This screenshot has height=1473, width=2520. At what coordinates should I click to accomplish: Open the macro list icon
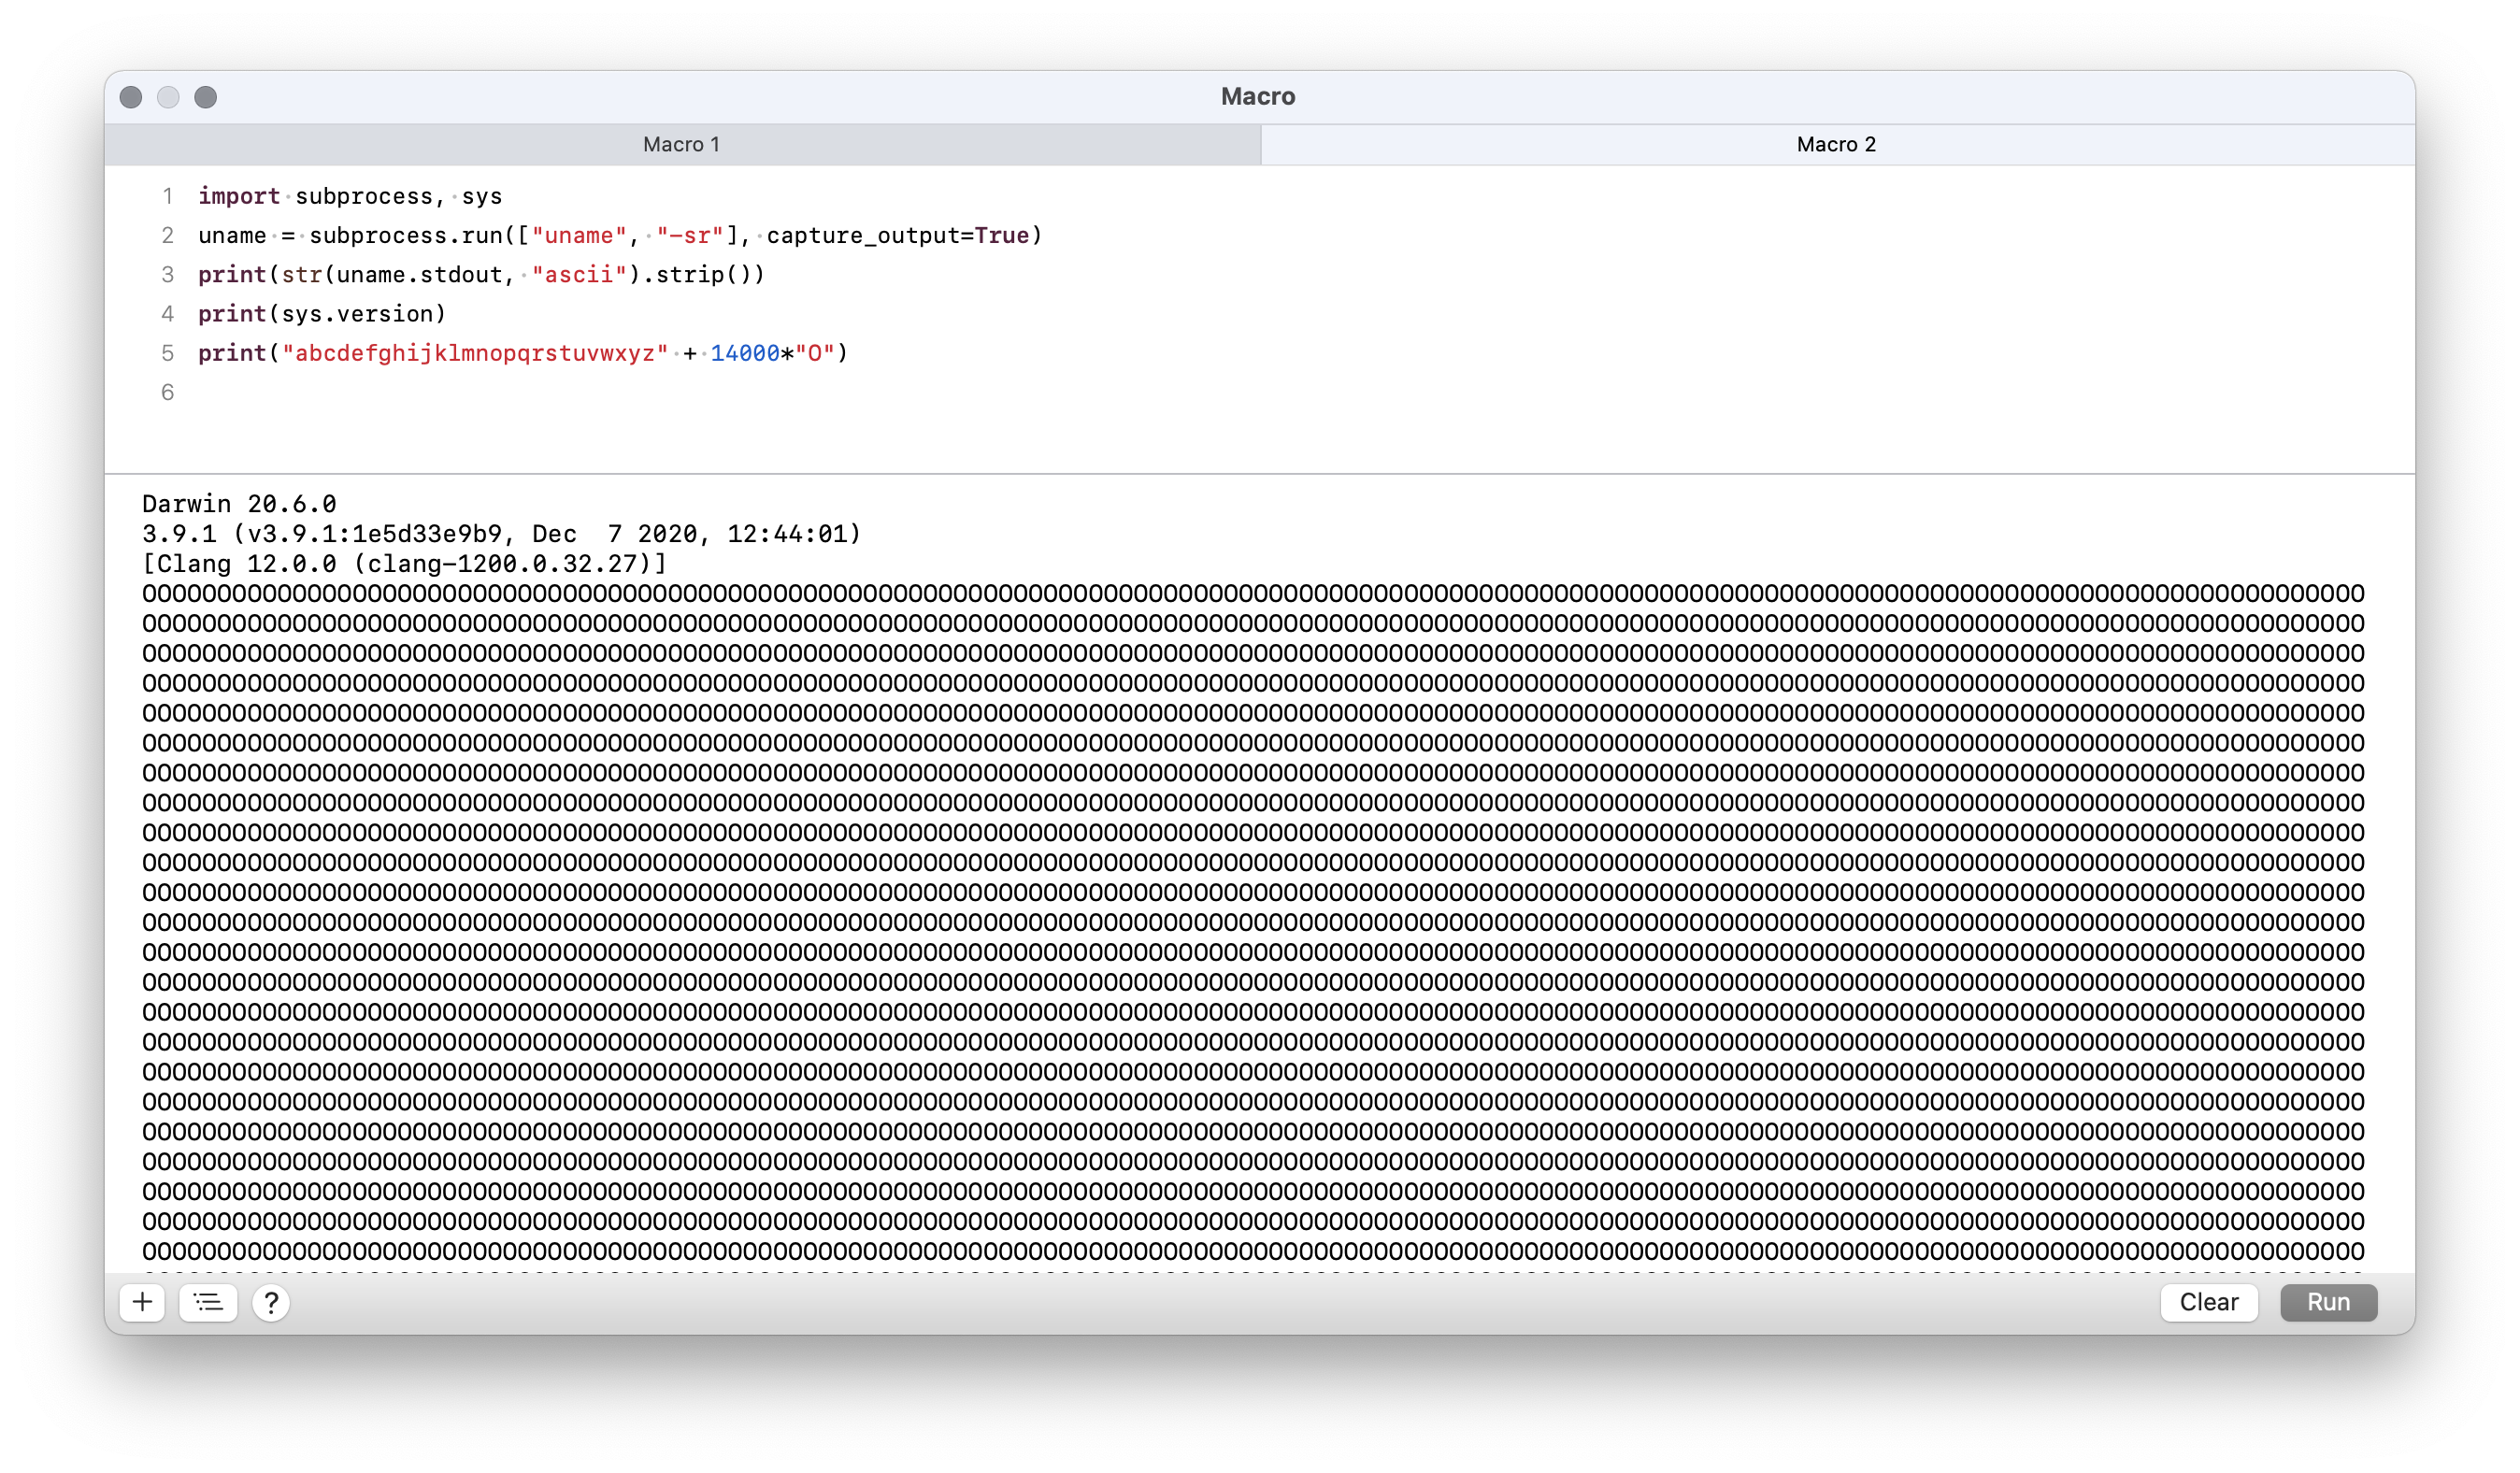tap(208, 1302)
